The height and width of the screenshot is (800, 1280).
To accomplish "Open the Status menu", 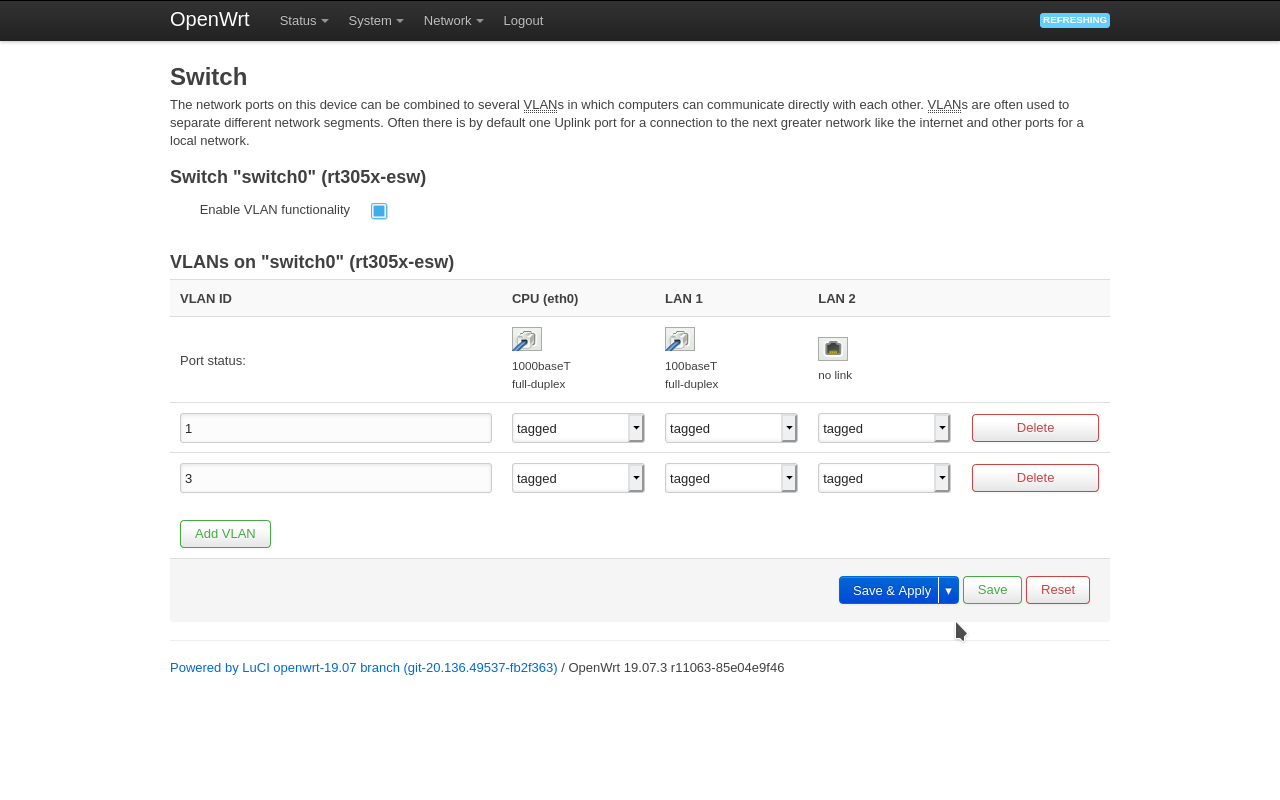I will 304,20.
